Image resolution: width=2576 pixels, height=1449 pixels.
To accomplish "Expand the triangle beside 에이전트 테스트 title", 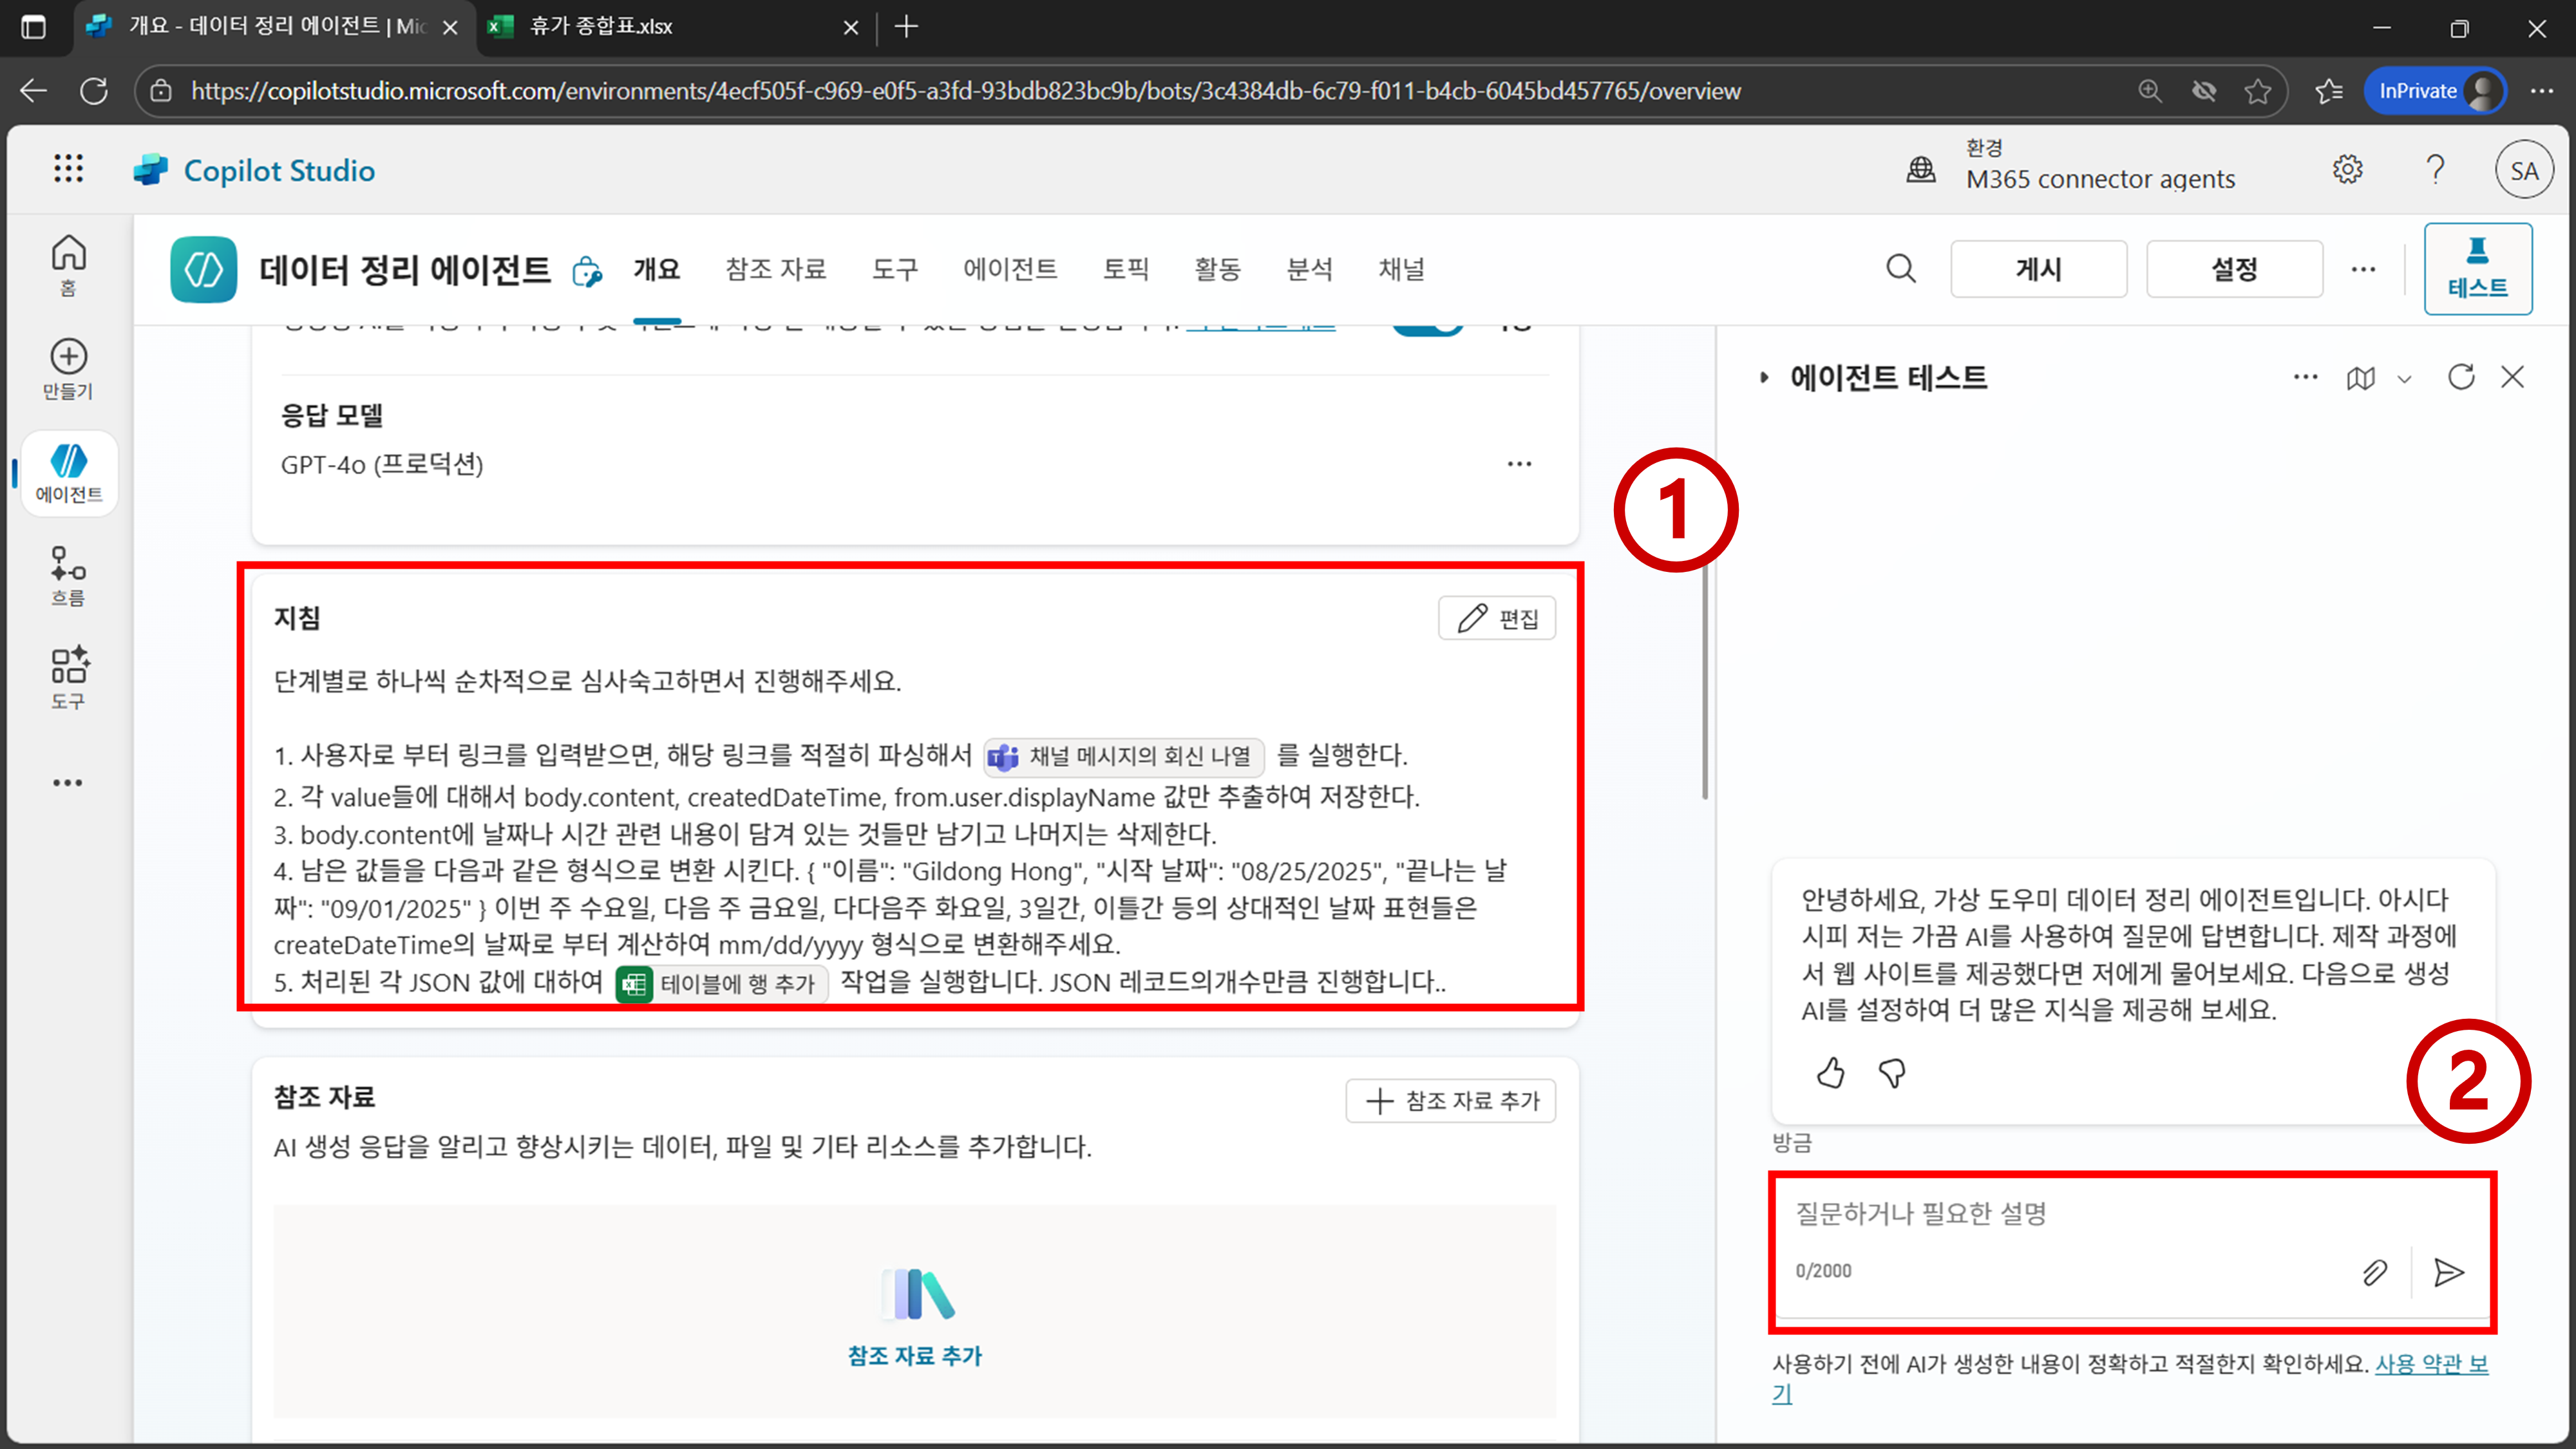I will point(1764,377).
